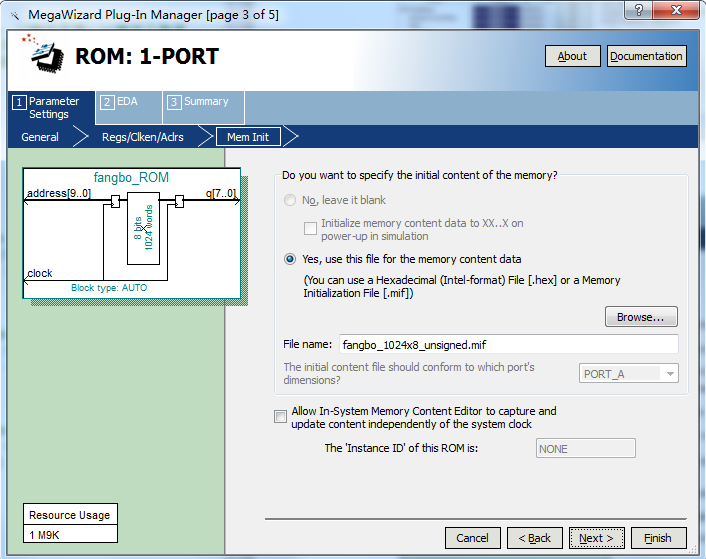Image resolution: width=706 pixels, height=559 pixels.
Task: Go to the General sub-page
Action: (x=40, y=137)
